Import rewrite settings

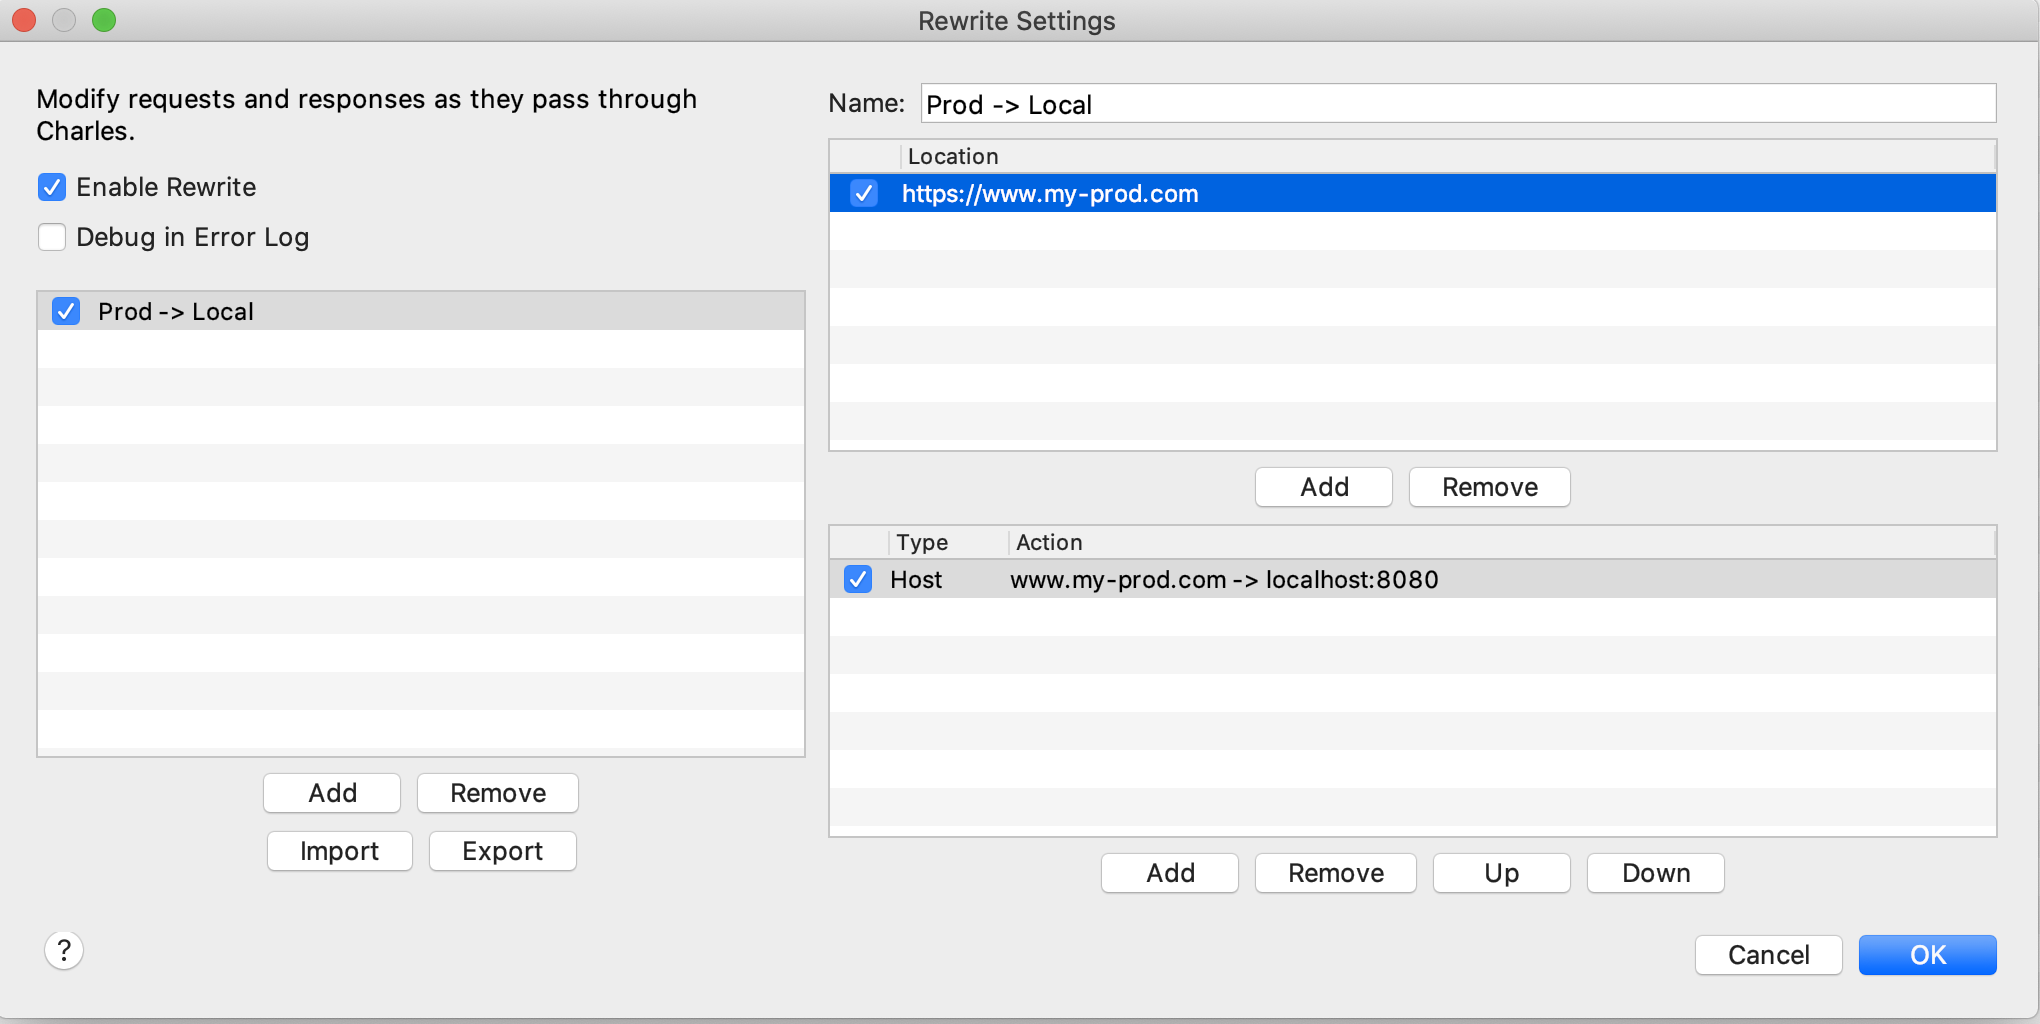339,851
